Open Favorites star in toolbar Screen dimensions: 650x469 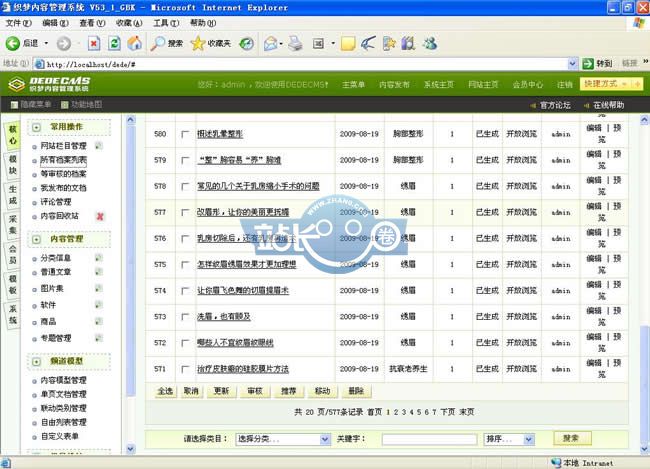pos(198,43)
